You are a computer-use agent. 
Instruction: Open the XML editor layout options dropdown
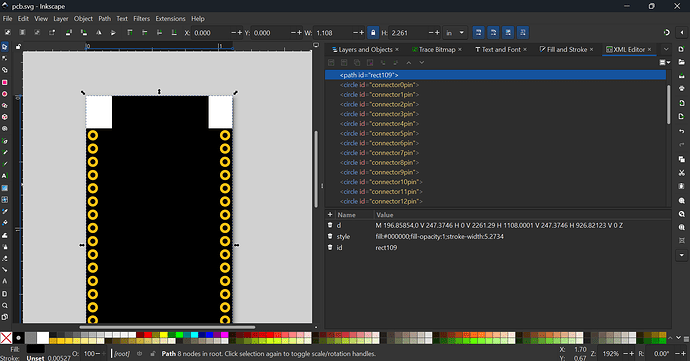click(664, 63)
